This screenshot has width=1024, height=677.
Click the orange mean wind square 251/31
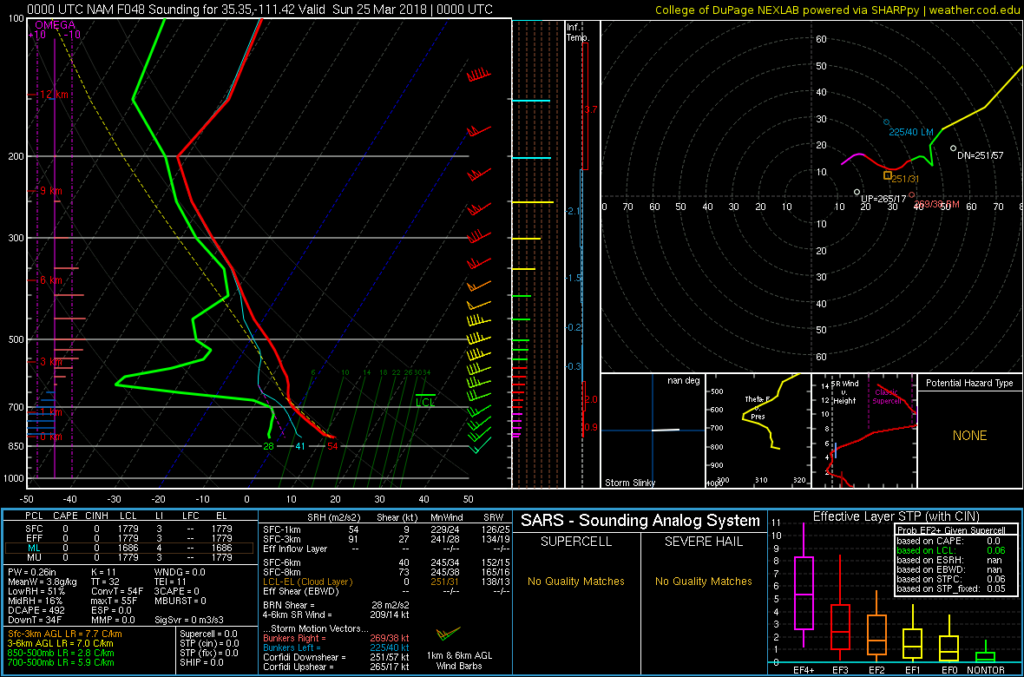pos(887,175)
